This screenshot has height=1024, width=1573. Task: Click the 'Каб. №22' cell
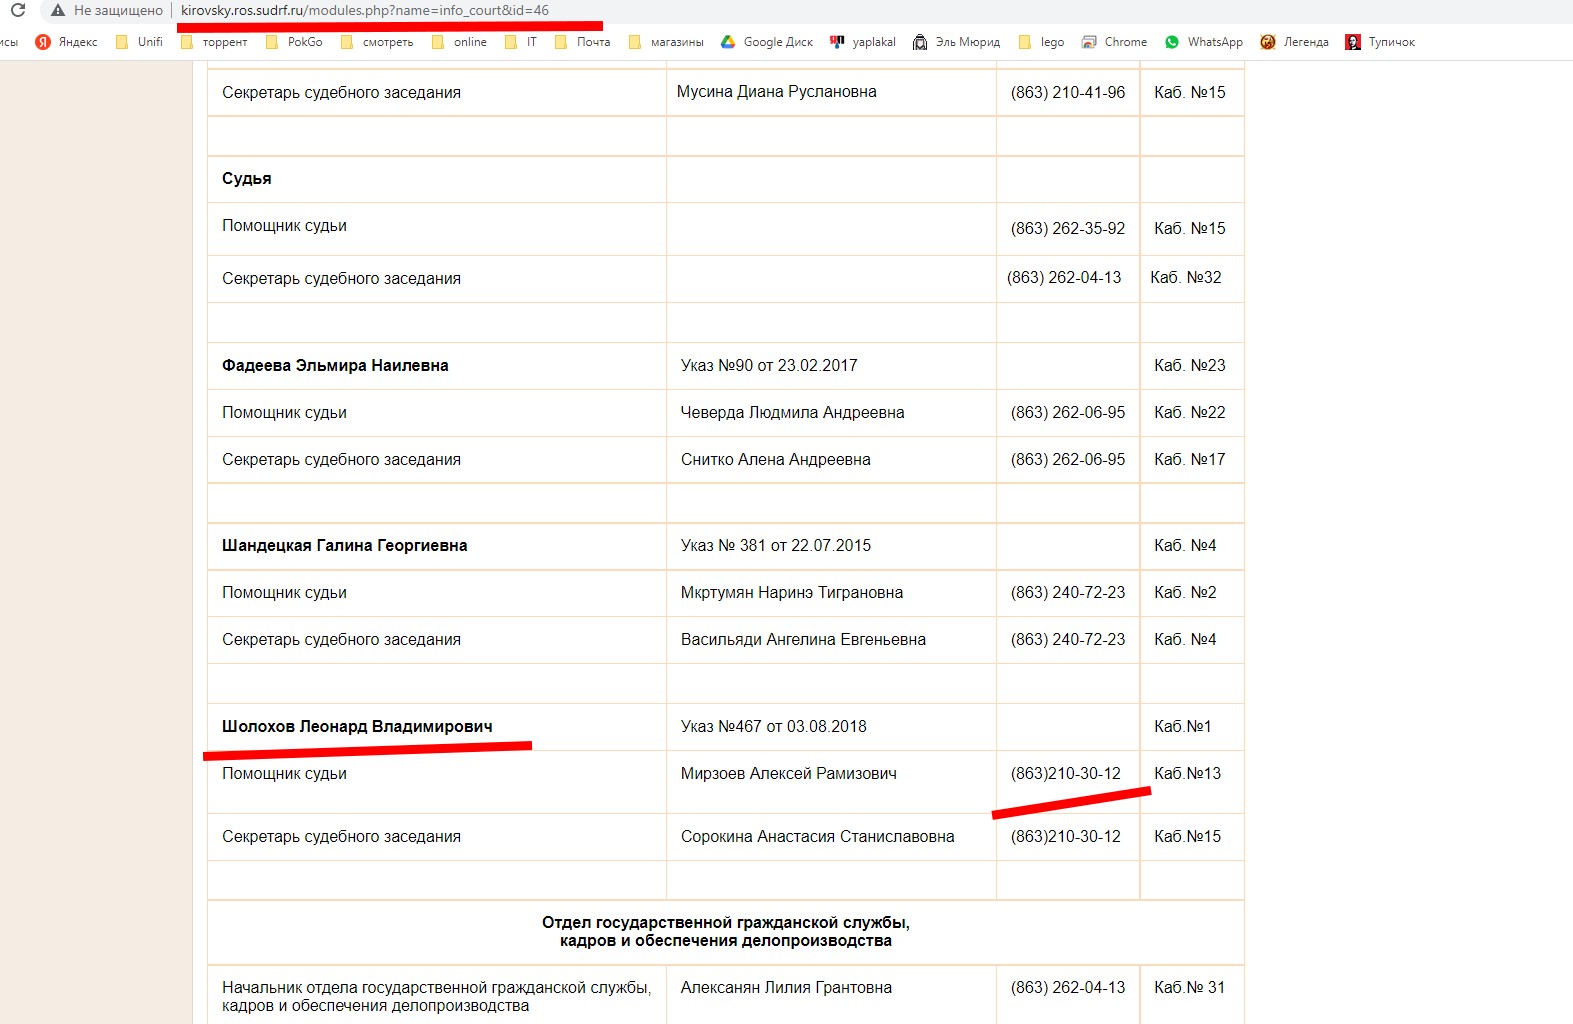point(1190,412)
